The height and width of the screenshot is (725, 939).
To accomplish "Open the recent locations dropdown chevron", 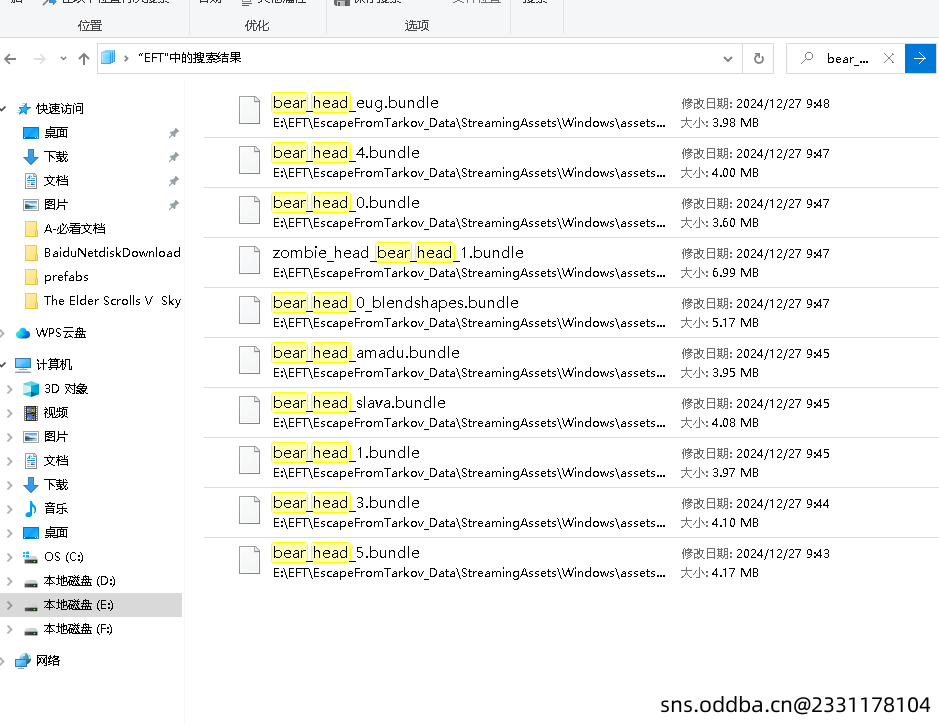I will click(62, 59).
